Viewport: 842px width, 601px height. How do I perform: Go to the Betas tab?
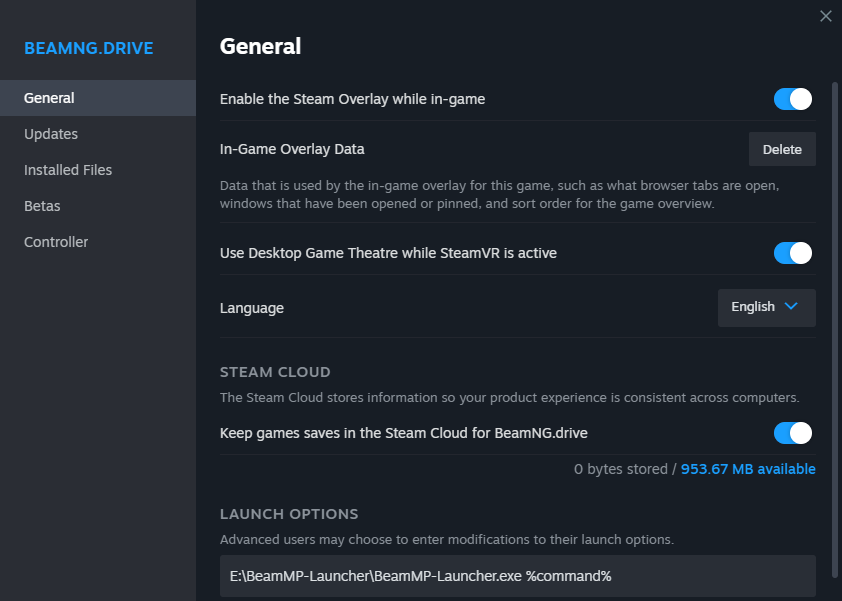[x=42, y=206]
